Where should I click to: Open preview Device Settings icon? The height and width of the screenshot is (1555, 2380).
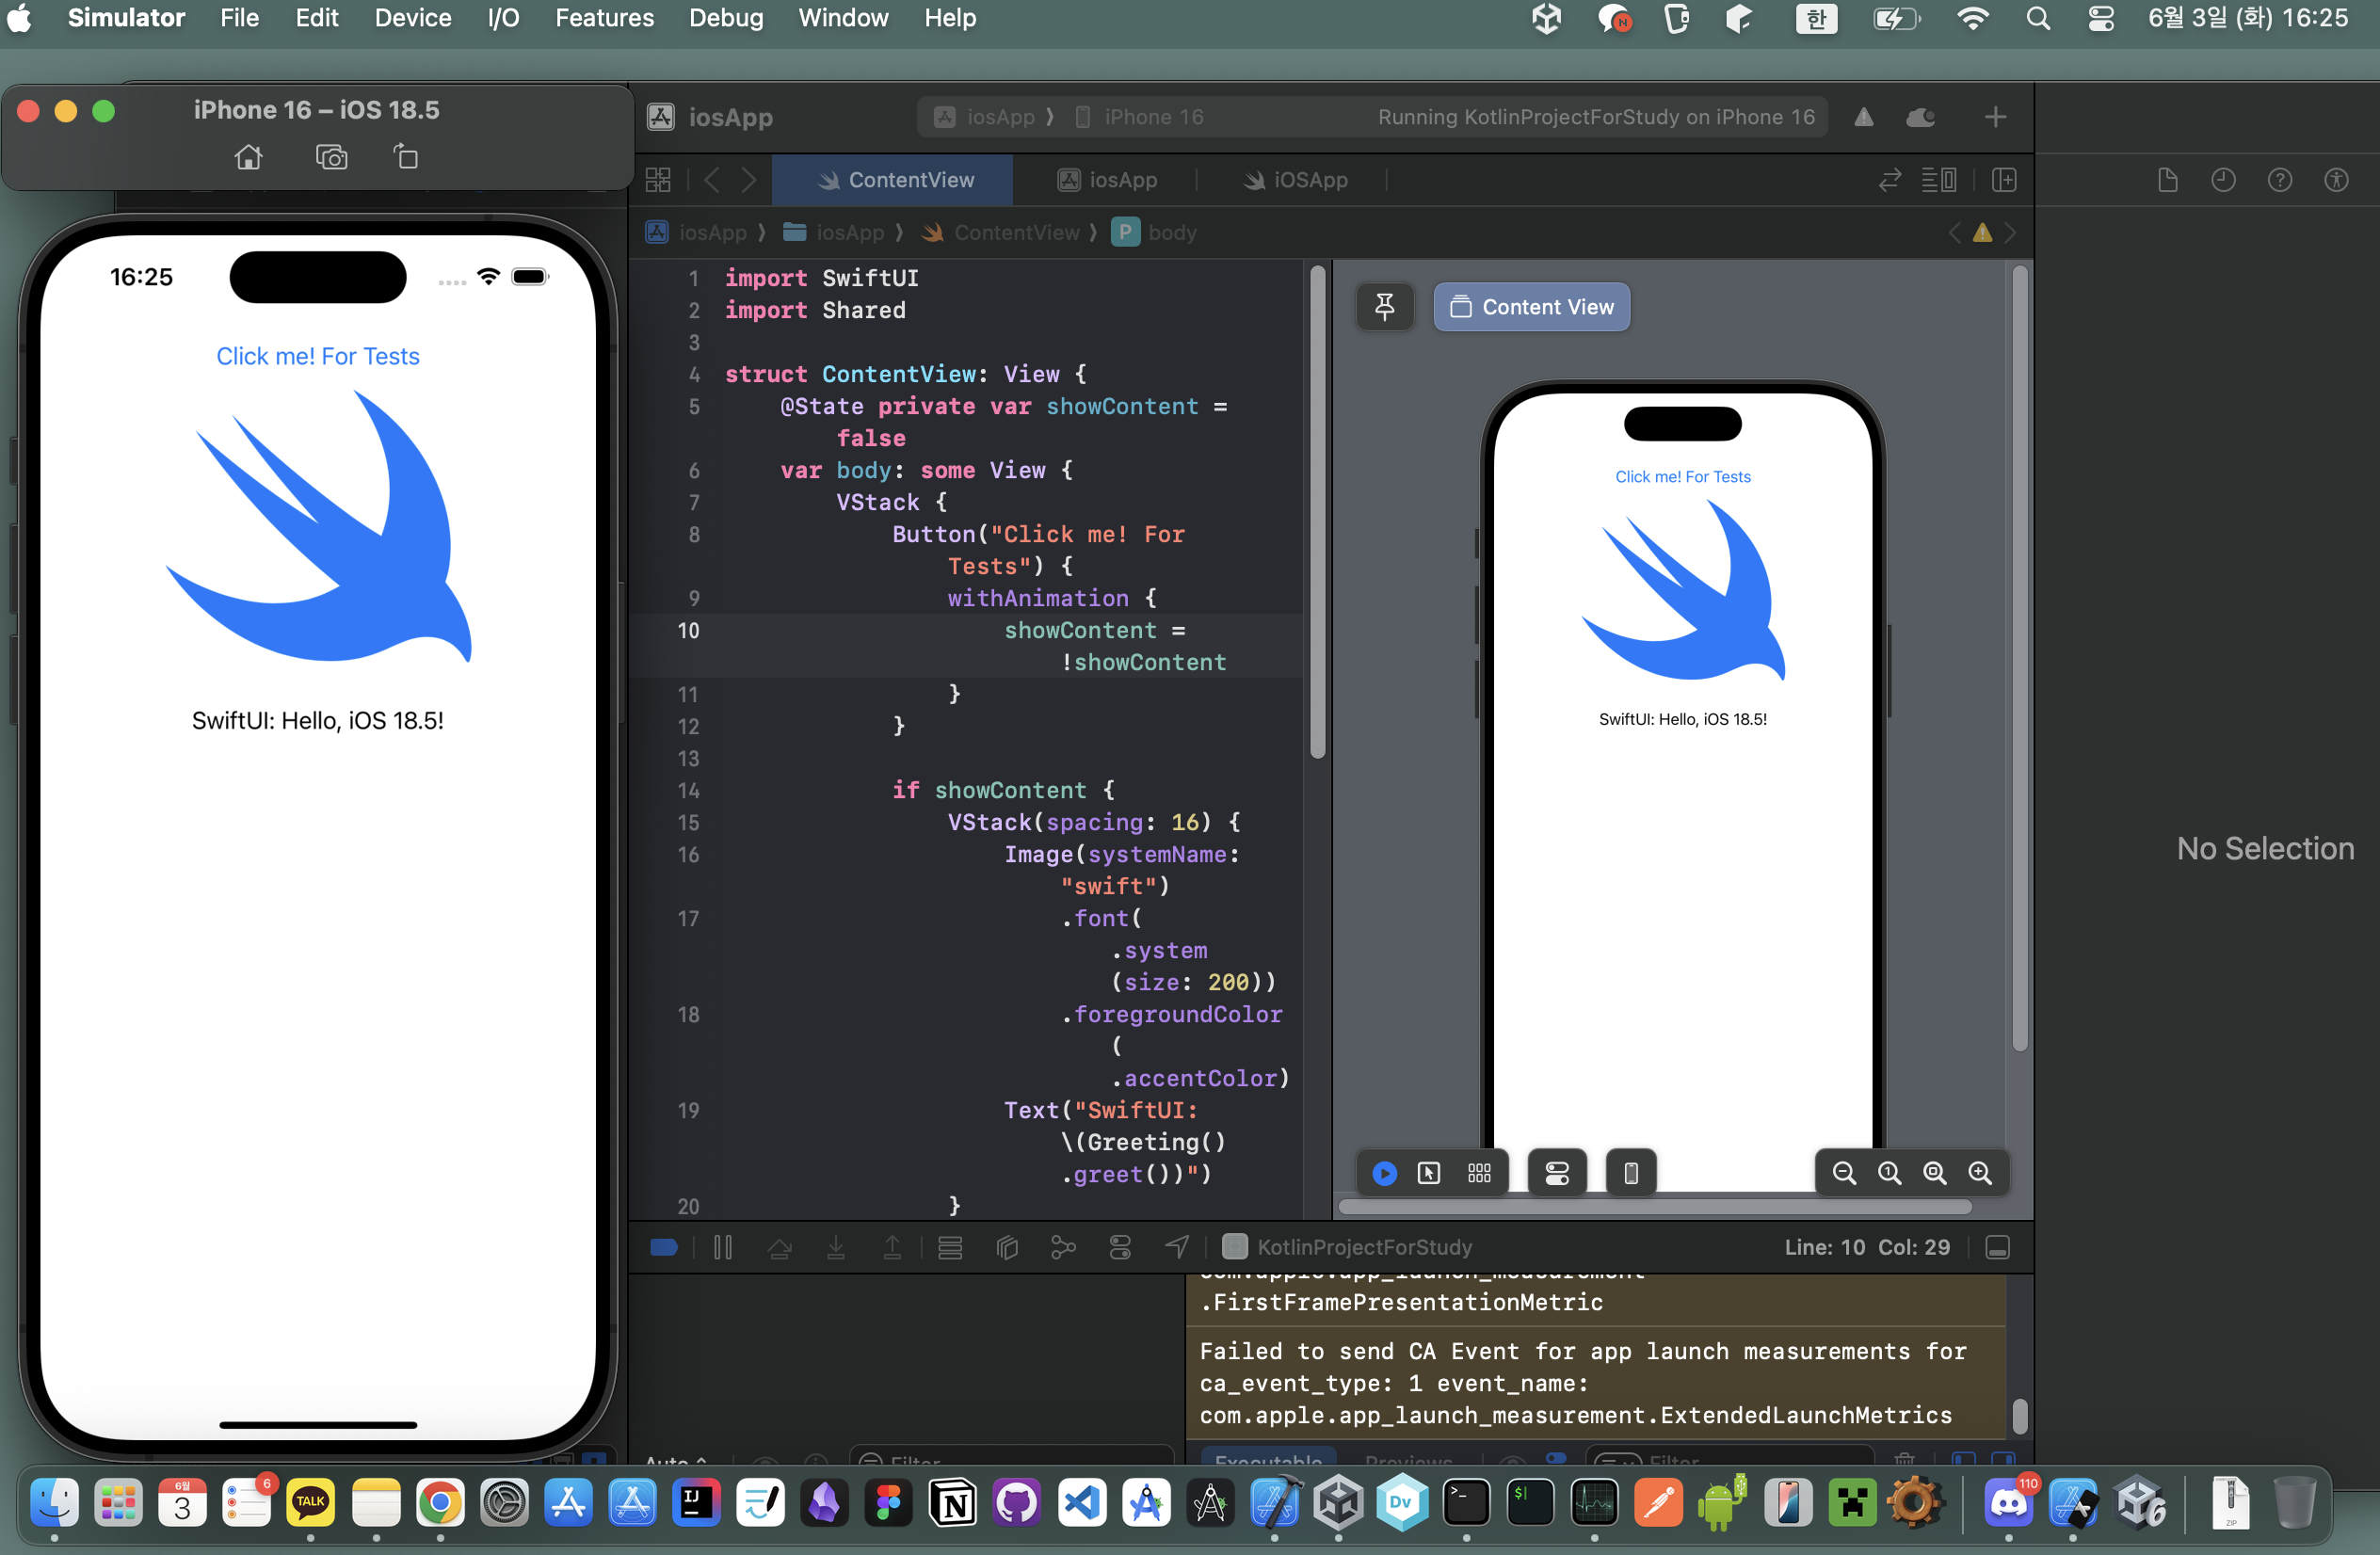[x=1557, y=1173]
